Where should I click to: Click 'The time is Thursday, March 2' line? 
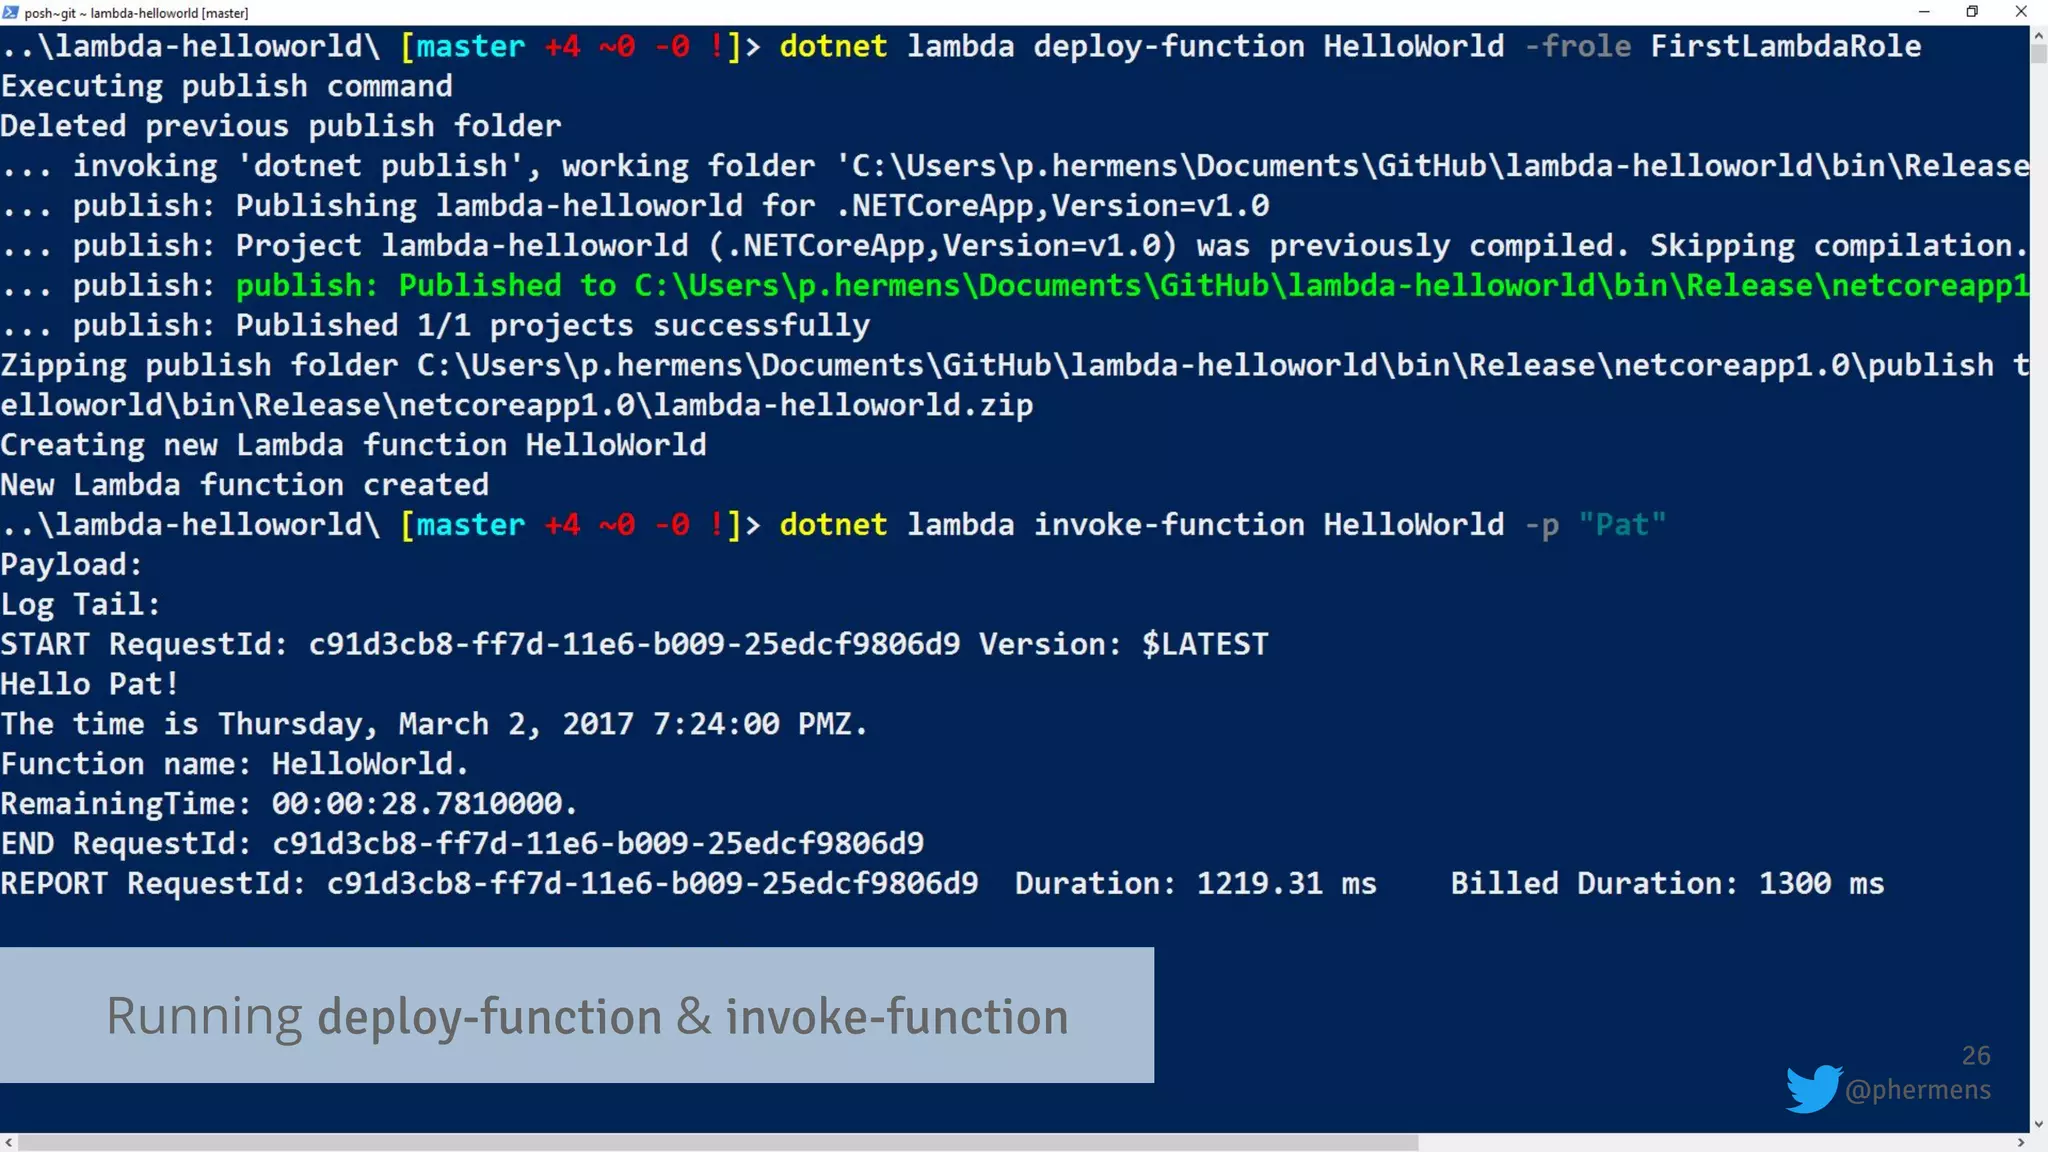click(434, 724)
